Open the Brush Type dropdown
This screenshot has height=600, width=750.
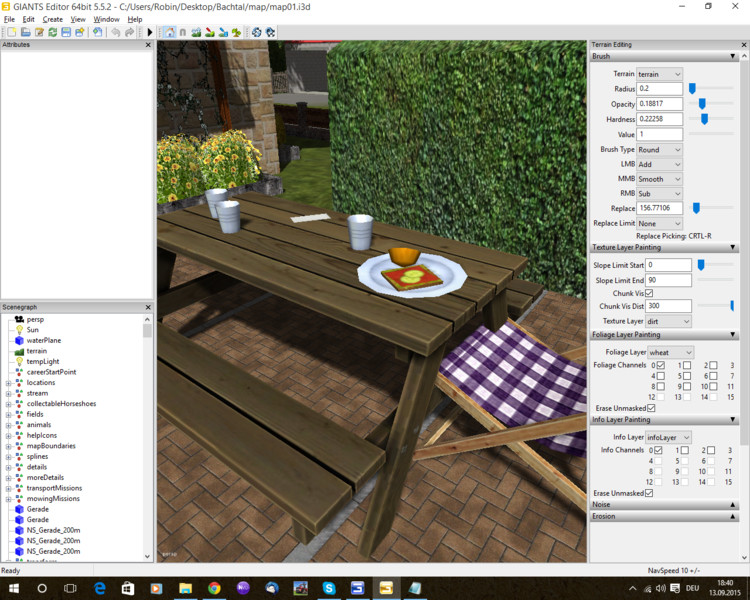[x=659, y=150]
